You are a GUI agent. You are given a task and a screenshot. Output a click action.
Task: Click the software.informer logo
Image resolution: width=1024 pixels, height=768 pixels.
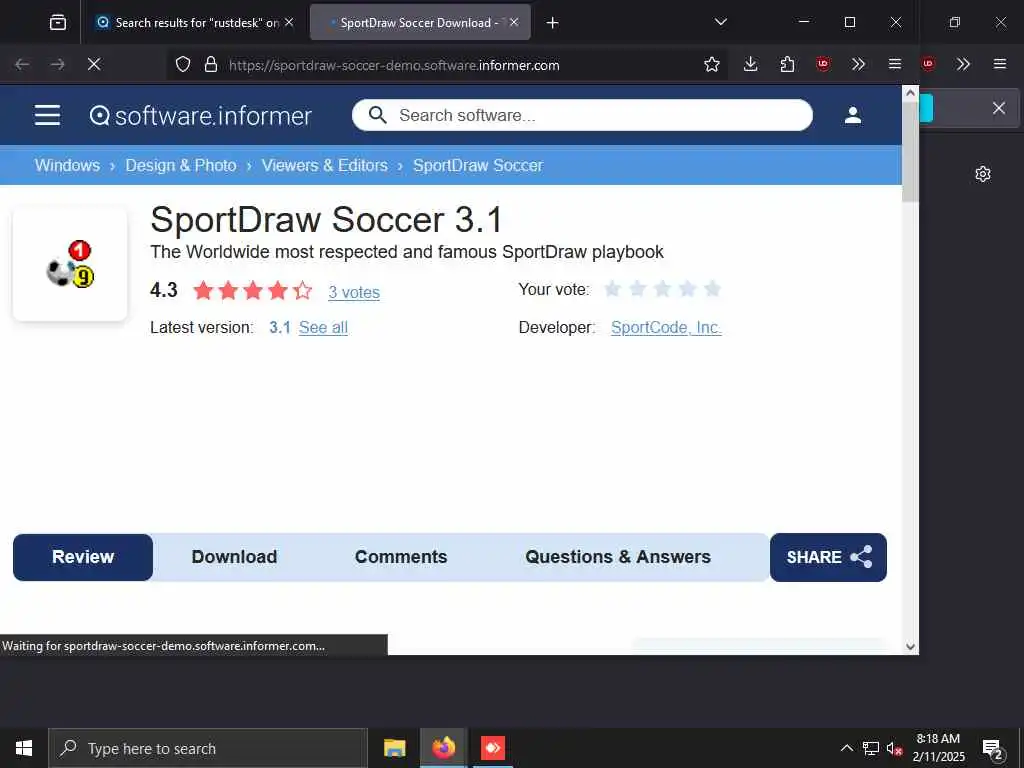[200, 116]
